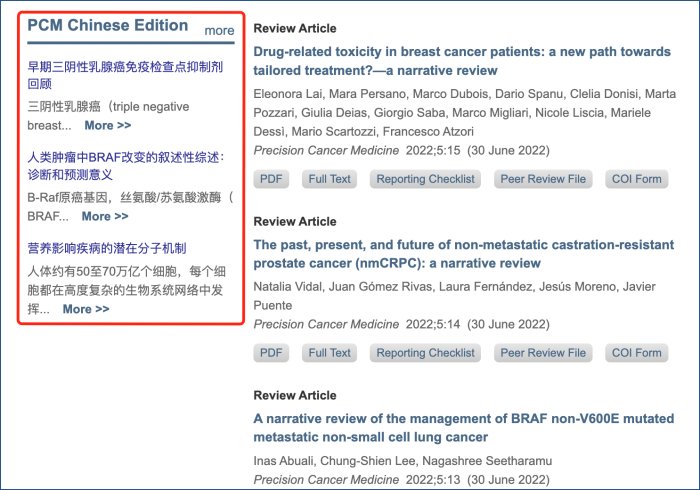
Task: Download PDF of the nmCRPC prostate cancer article
Action: (271, 353)
